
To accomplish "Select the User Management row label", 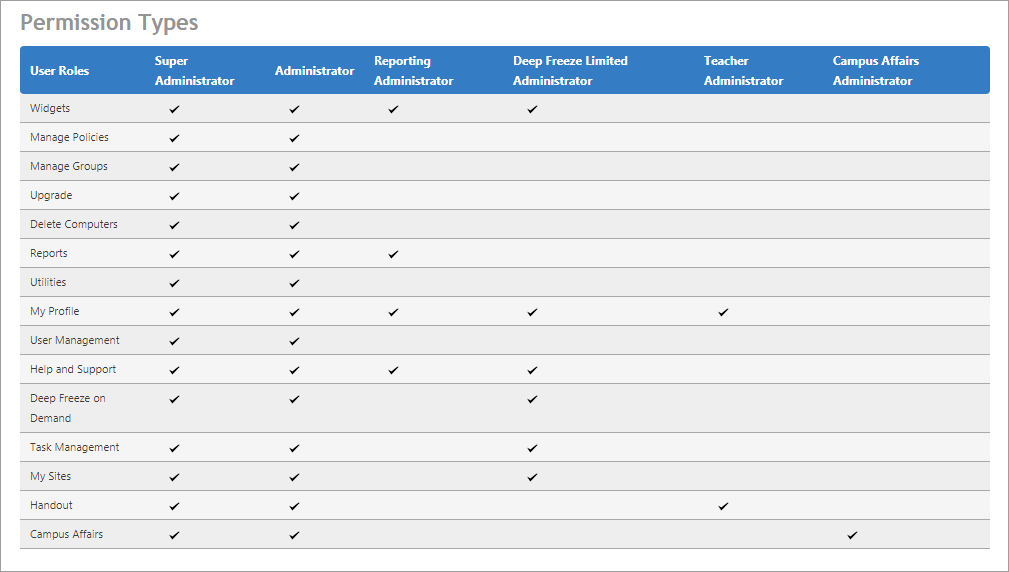I will click(x=75, y=341).
